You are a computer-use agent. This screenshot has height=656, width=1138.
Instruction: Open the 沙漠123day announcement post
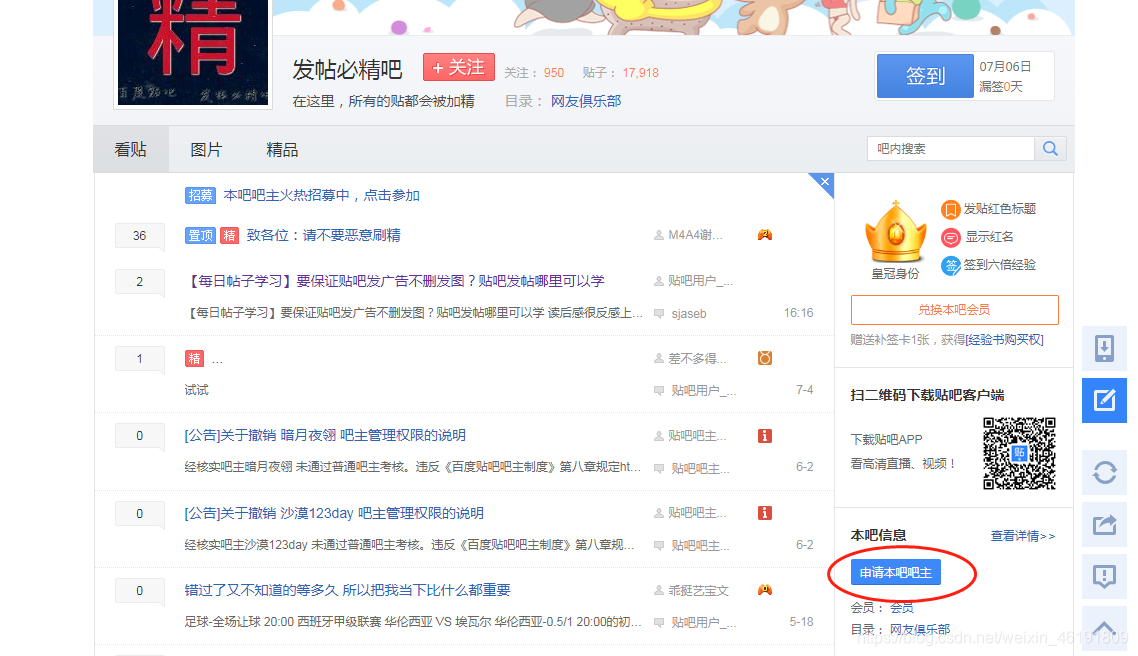coord(334,513)
